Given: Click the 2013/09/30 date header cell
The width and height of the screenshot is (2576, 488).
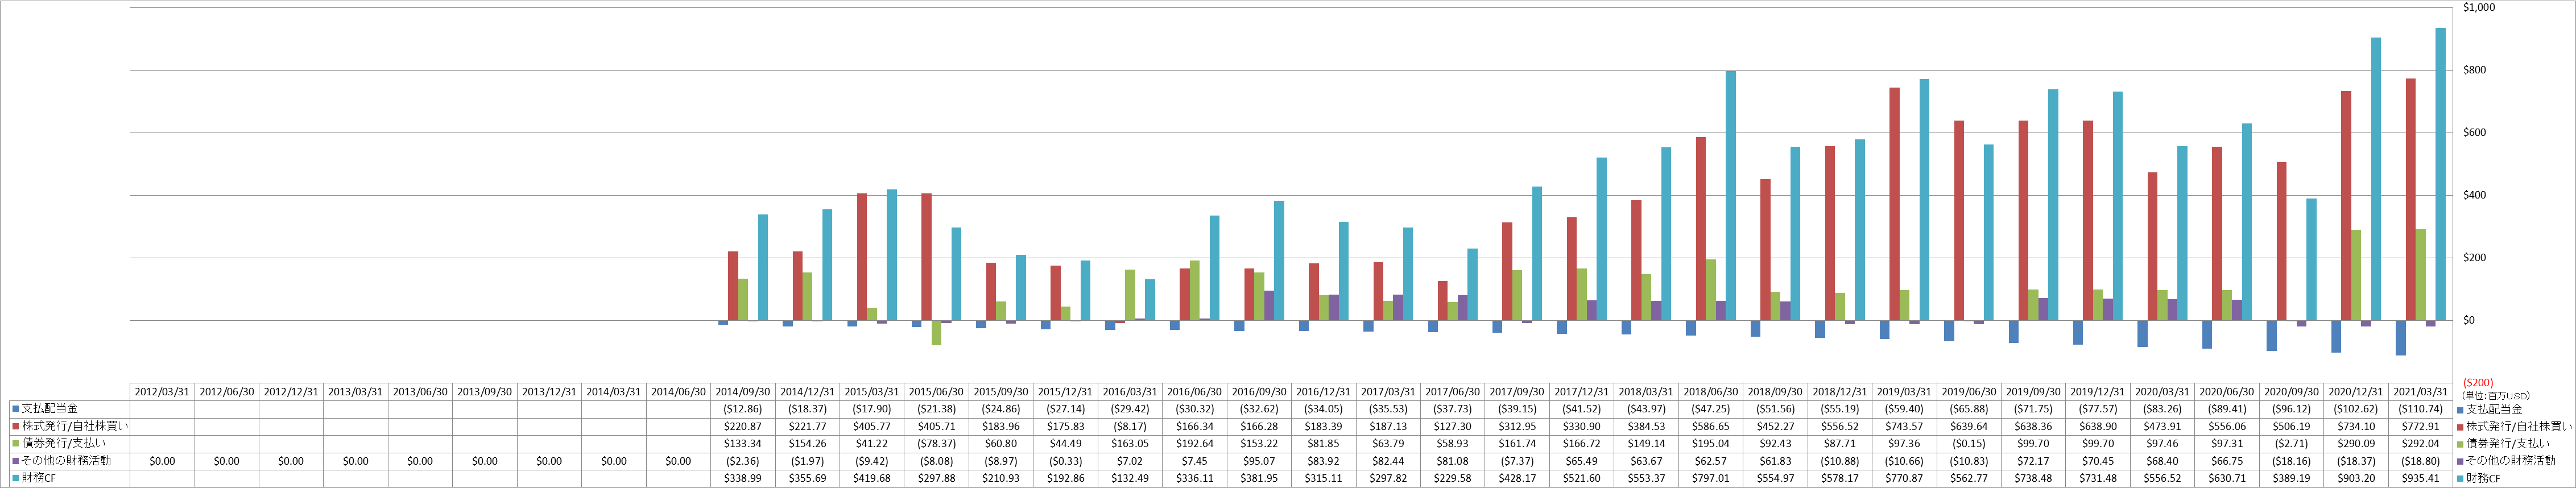Looking at the screenshot, I should click(485, 392).
